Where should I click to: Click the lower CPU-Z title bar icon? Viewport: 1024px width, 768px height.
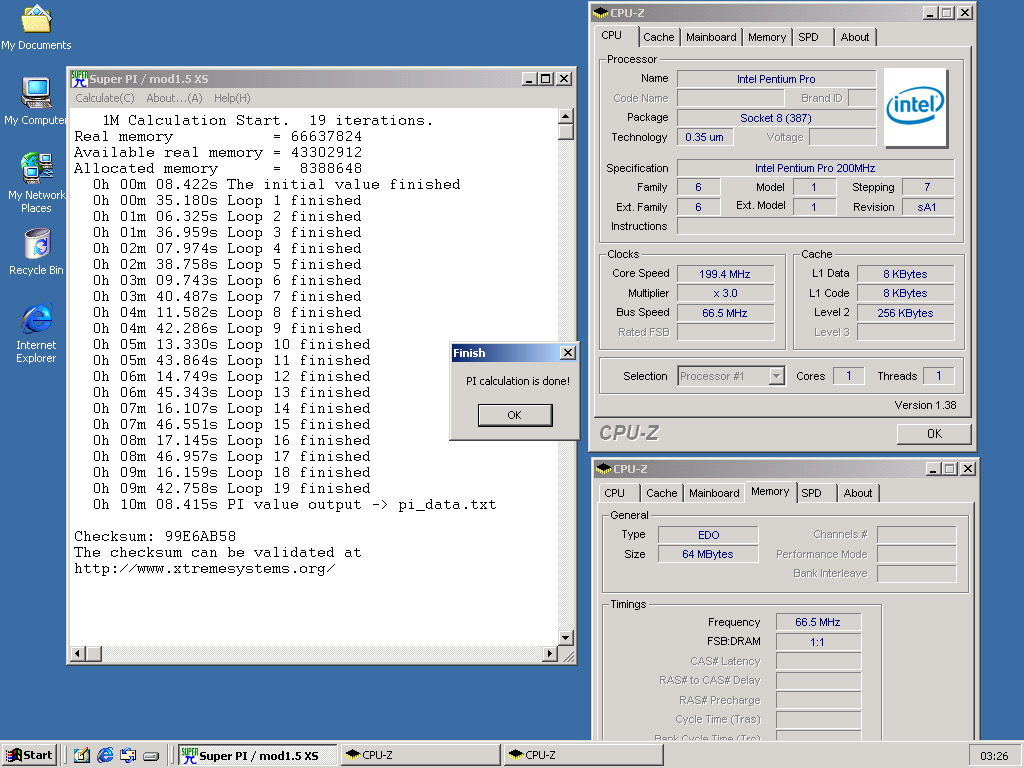[x=603, y=469]
